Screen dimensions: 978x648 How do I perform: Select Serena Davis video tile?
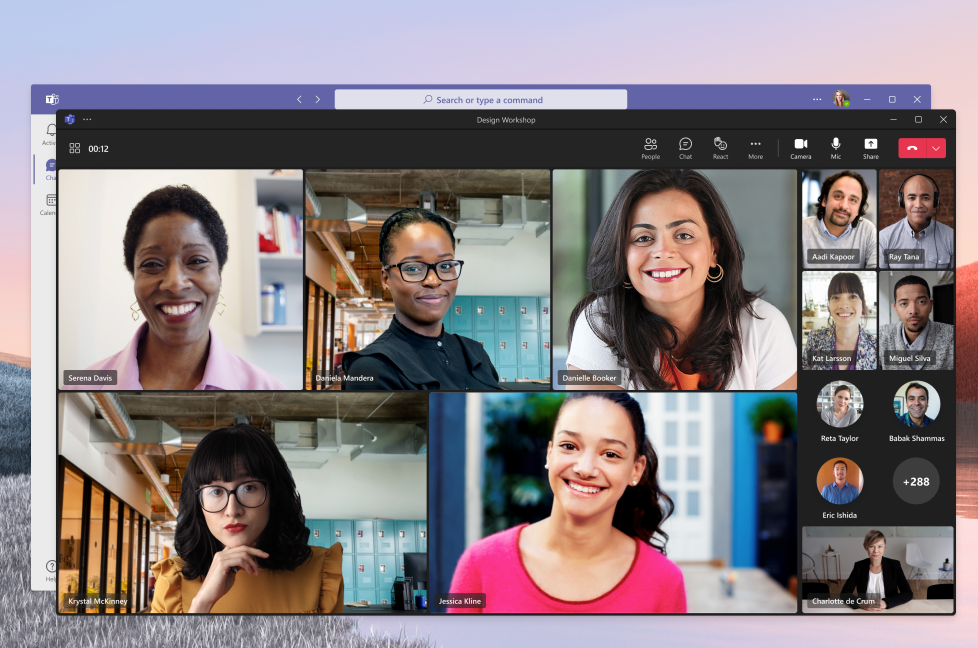click(180, 279)
